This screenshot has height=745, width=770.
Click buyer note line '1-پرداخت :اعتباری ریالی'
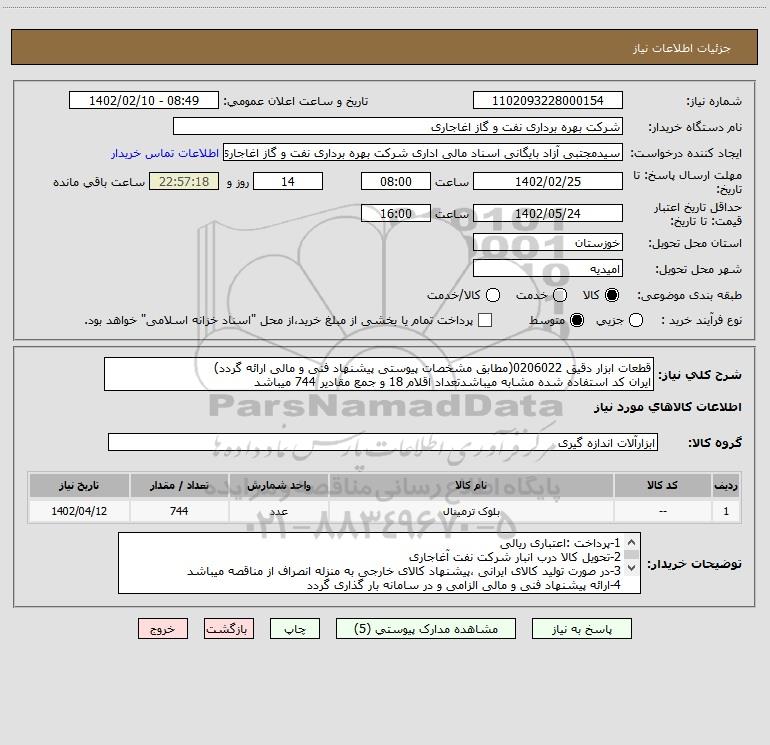(560, 544)
